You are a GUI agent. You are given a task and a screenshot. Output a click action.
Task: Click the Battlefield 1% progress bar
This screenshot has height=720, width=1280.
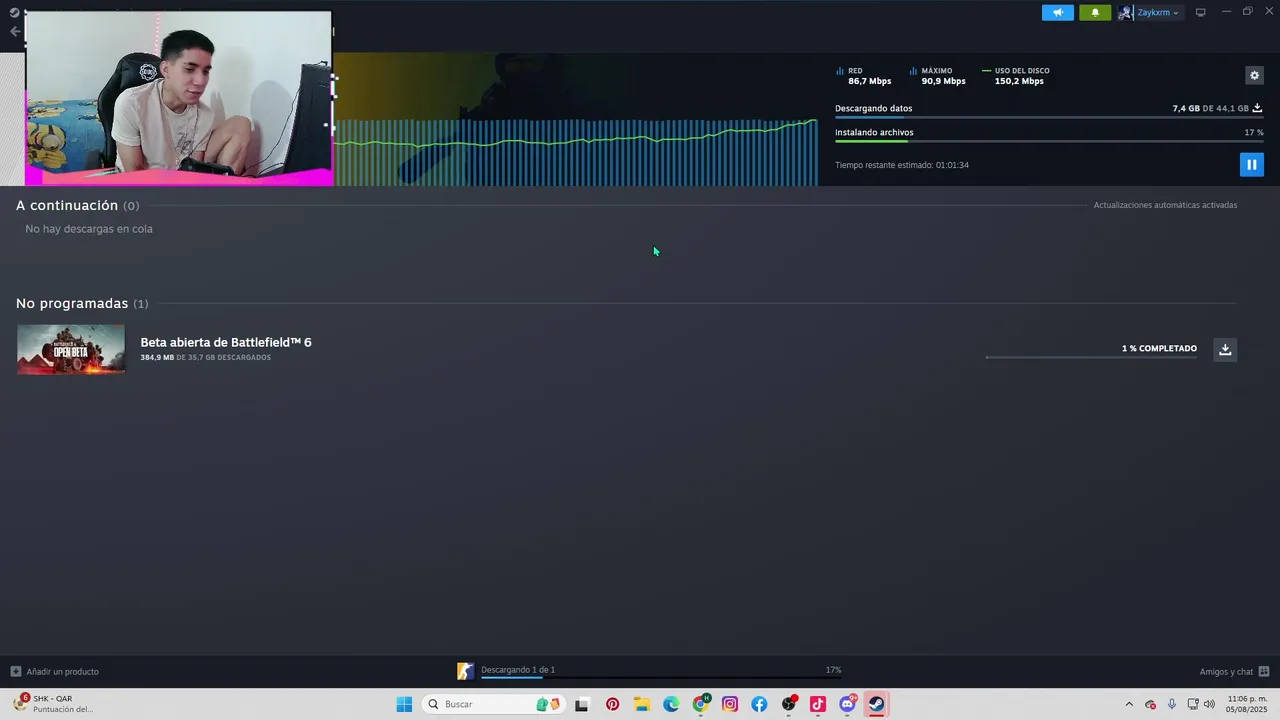point(1091,357)
